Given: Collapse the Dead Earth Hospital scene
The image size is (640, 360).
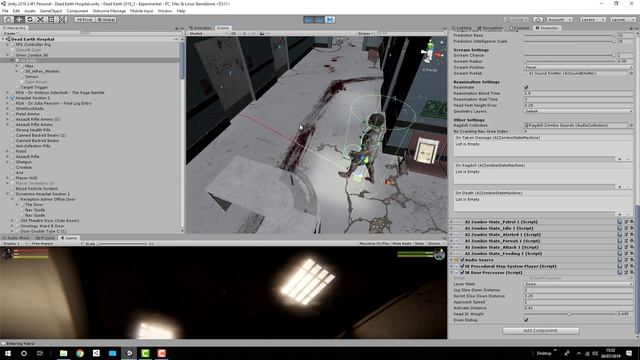Looking at the screenshot, I should tap(3, 39).
